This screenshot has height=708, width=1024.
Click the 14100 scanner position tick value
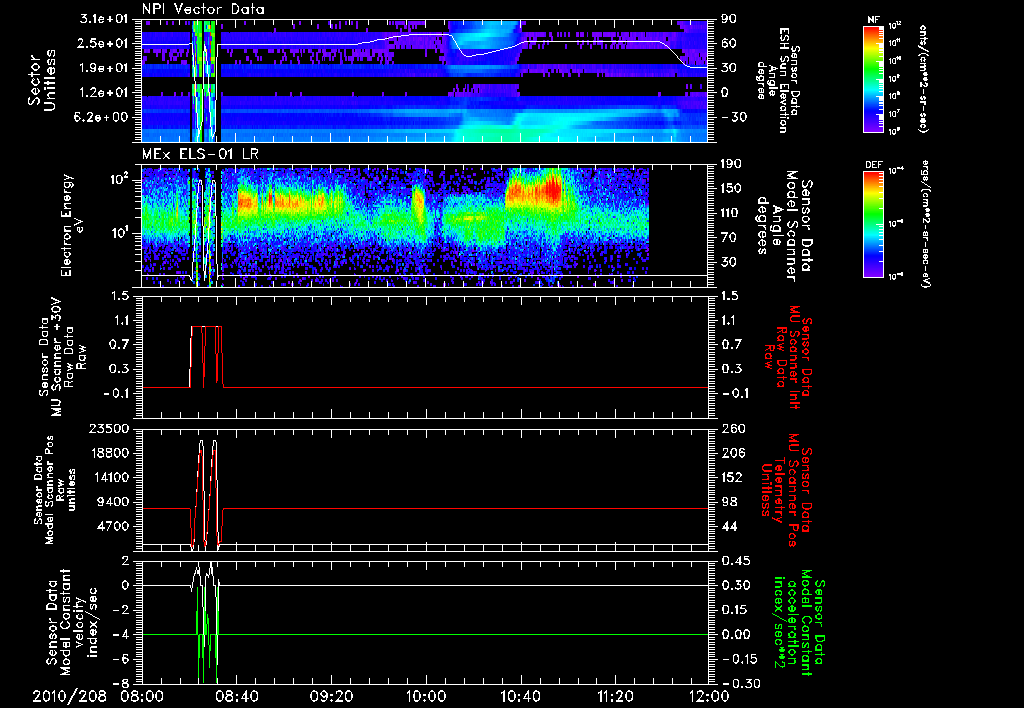tap(109, 477)
